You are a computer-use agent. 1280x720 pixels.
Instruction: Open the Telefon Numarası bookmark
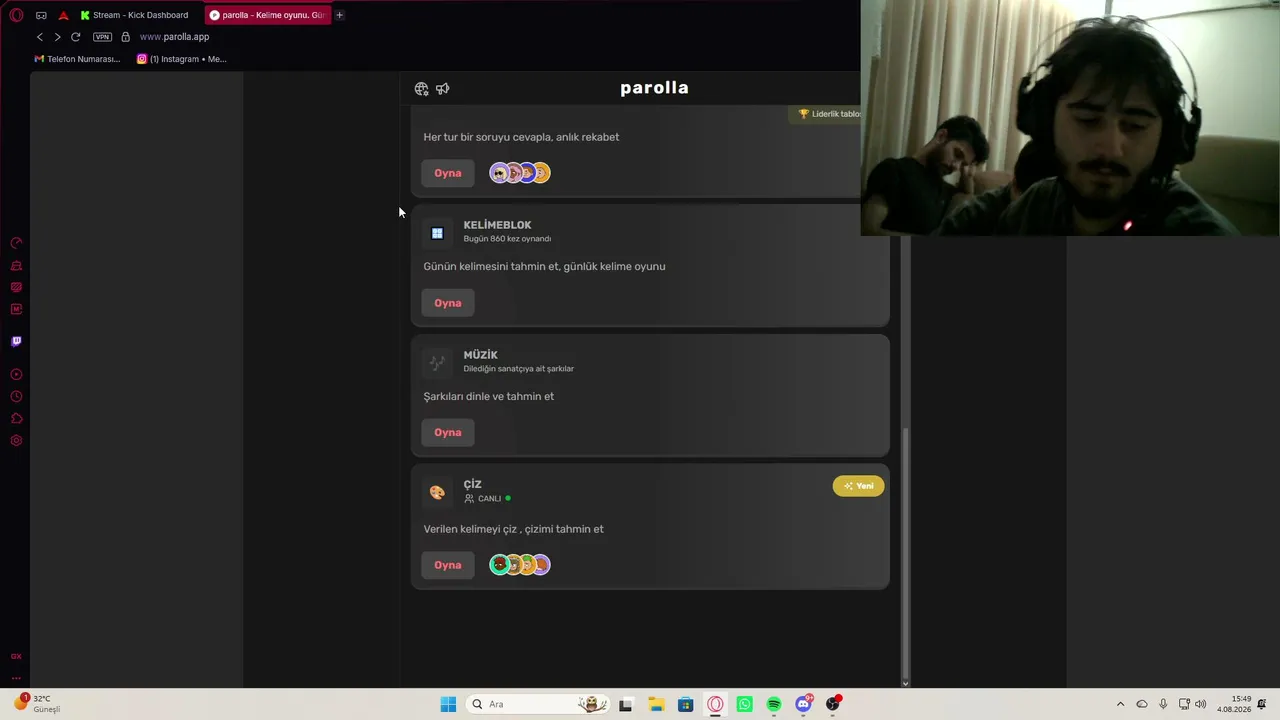pyautogui.click(x=77, y=59)
